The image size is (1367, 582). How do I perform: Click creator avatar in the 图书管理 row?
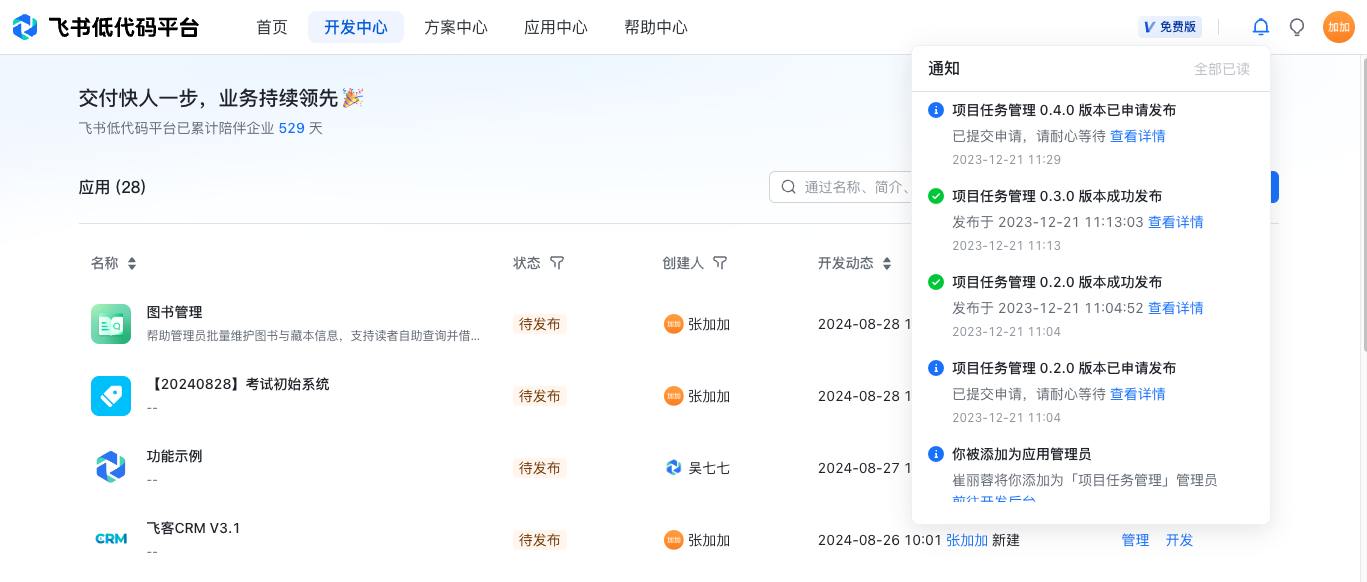(674, 324)
